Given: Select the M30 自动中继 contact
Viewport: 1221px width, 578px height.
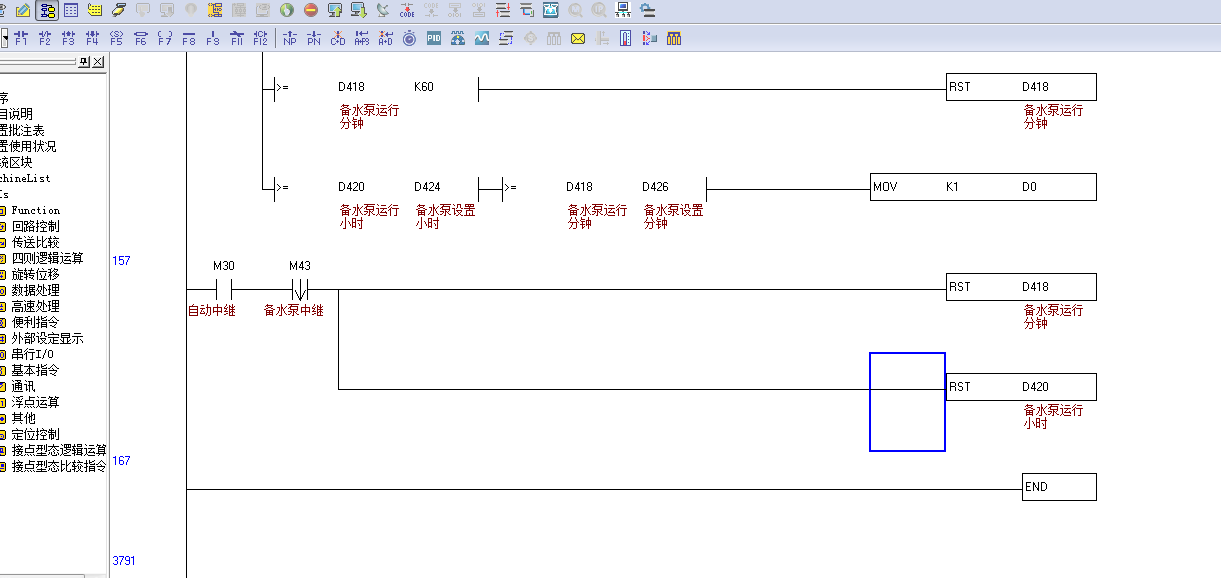Looking at the screenshot, I should 224,289.
